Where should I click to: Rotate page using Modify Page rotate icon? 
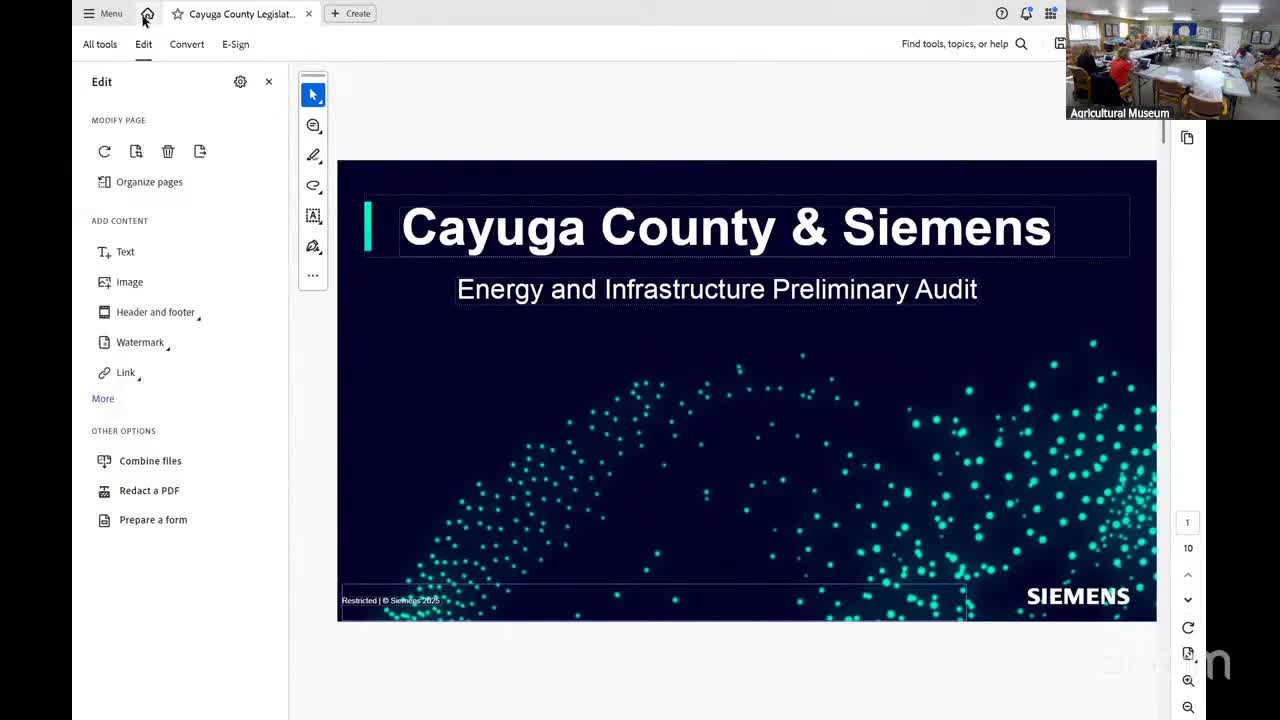[104, 151]
